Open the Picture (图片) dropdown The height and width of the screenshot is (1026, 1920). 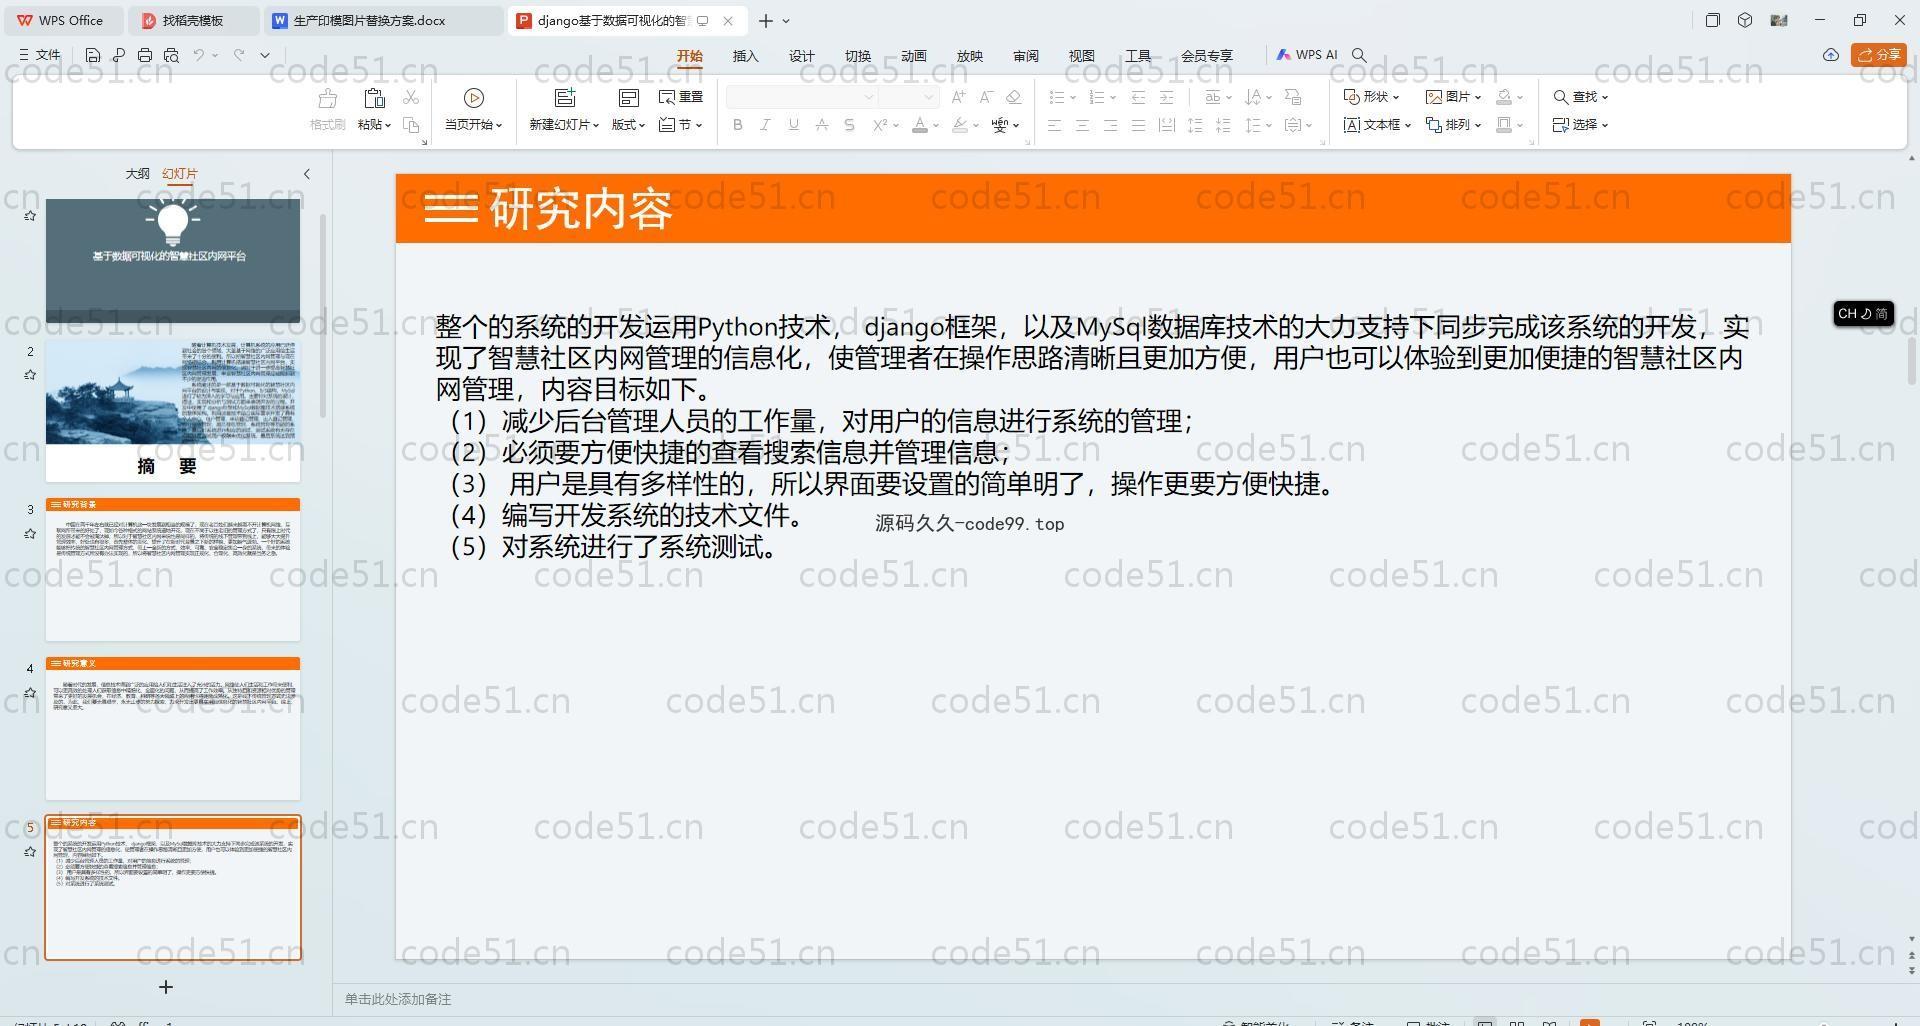1453,97
